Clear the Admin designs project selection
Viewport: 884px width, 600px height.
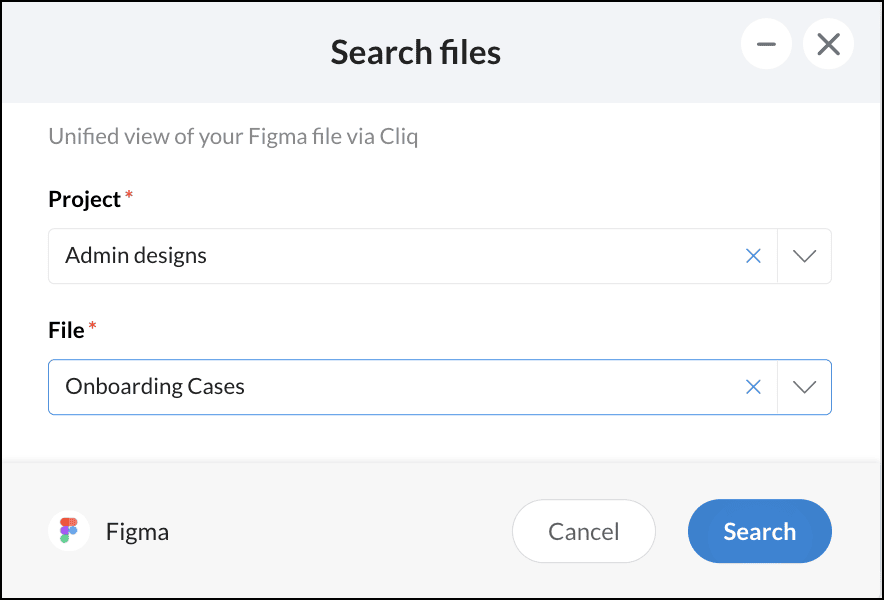coord(754,256)
